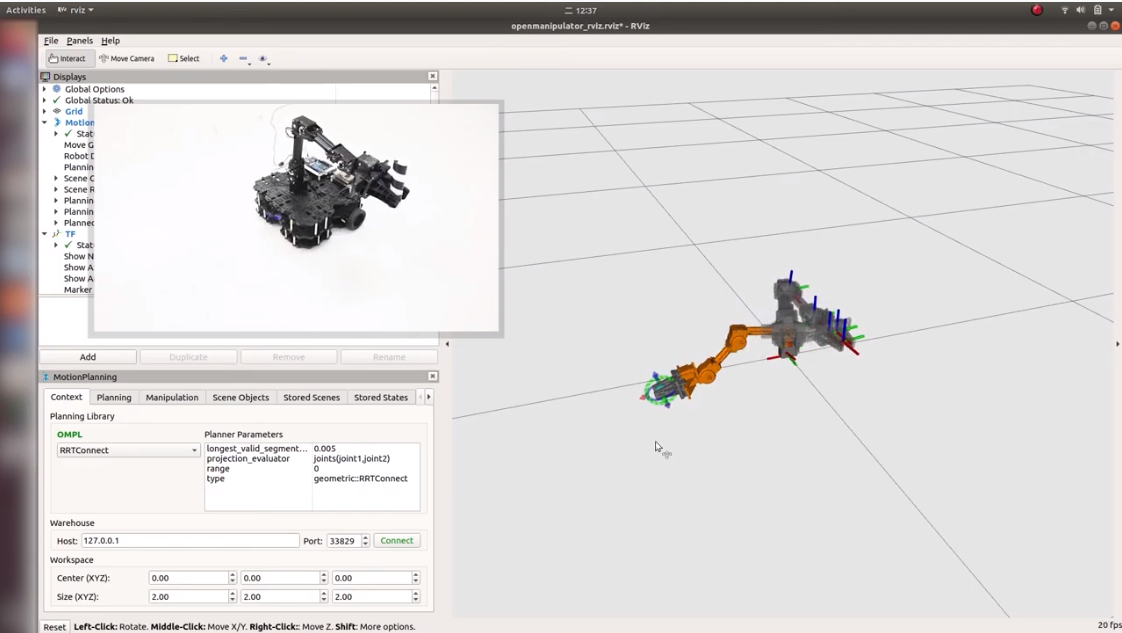The height and width of the screenshot is (633, 1122).
Task: Click the Focus Camera toolbar icon
Action: coord(223,59)
